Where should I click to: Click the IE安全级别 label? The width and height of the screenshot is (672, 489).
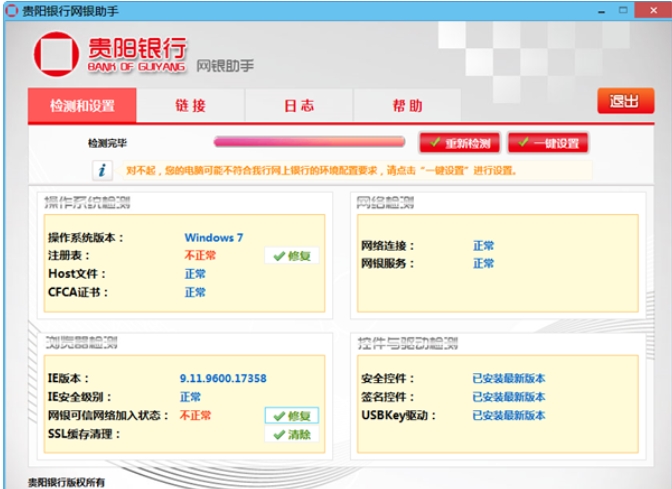click(79, 397)
